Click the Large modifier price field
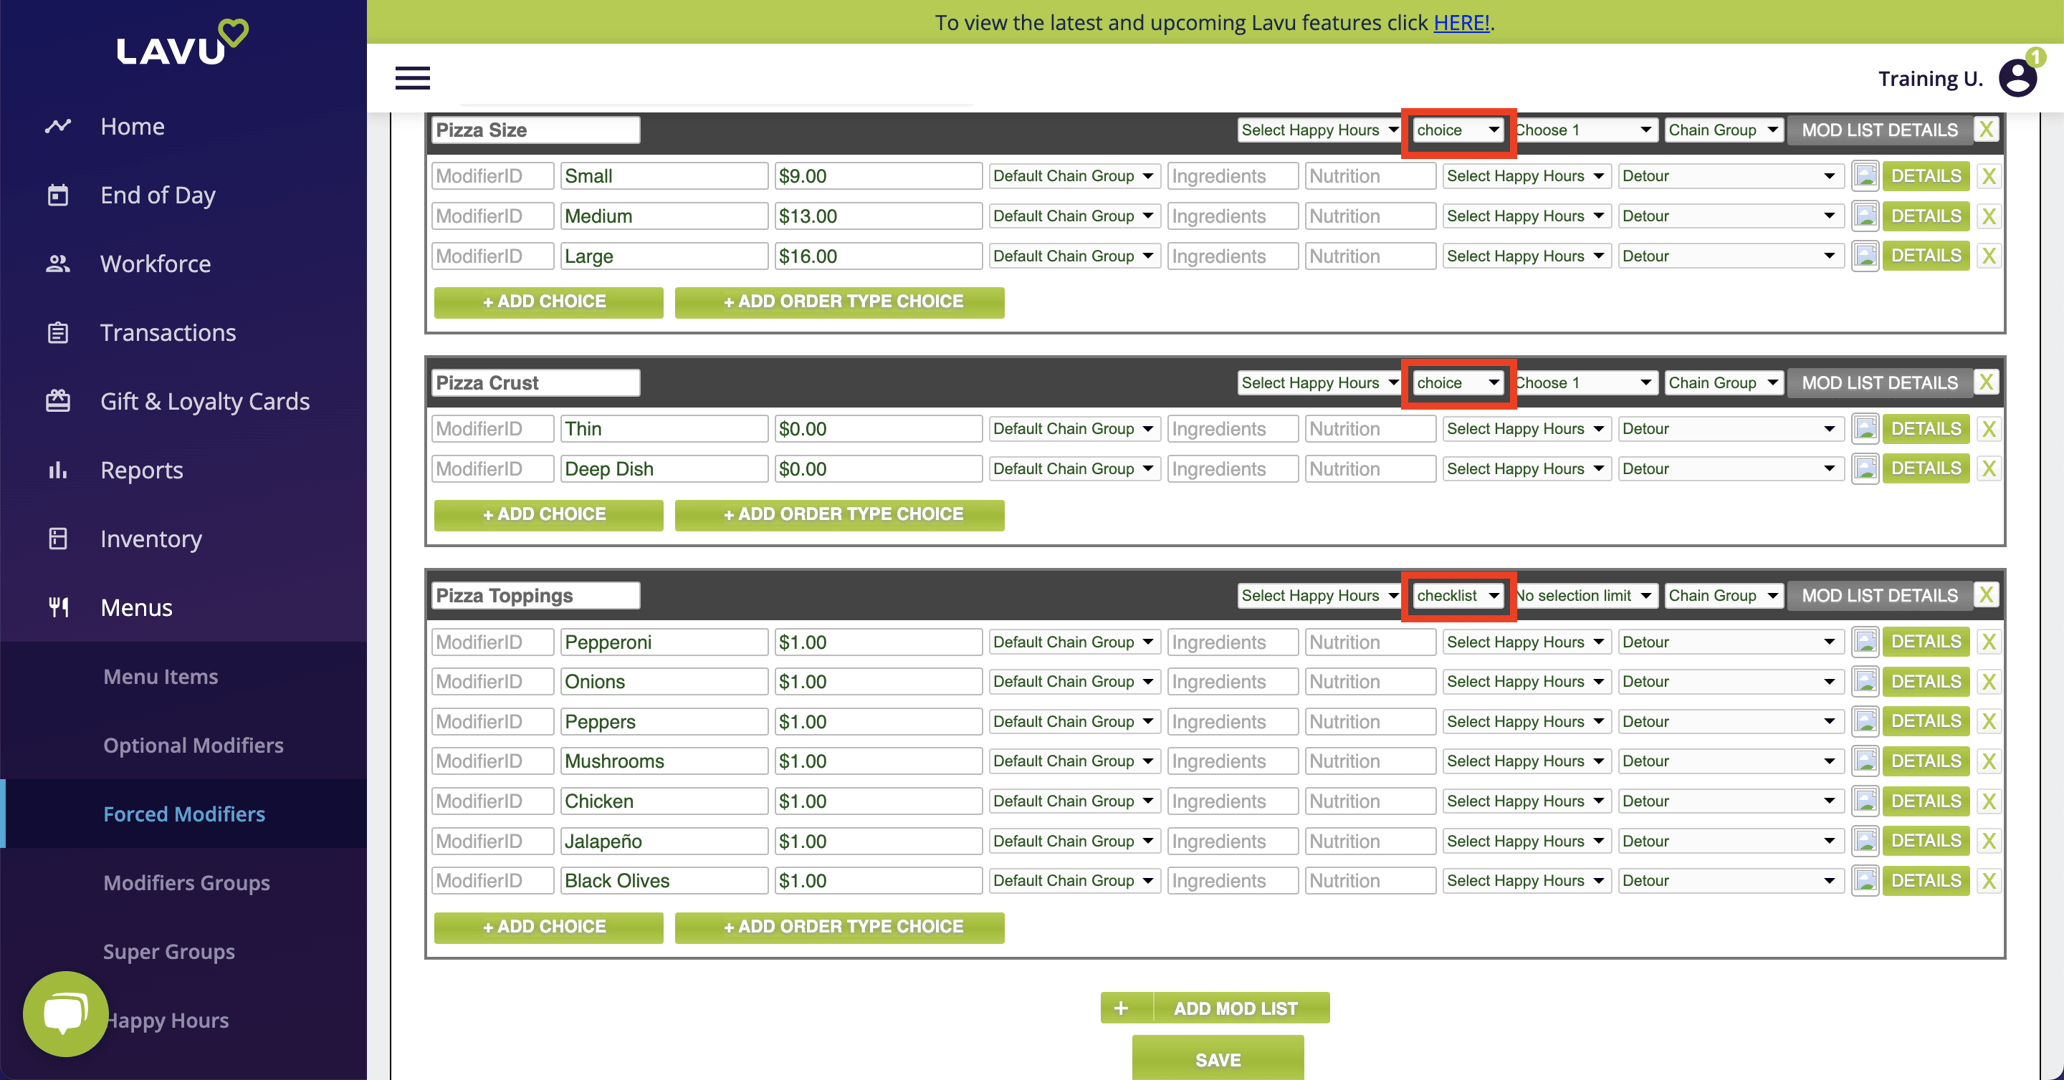The height and width of the screenshot is (1080, 2064). click(x=876, y=256)
